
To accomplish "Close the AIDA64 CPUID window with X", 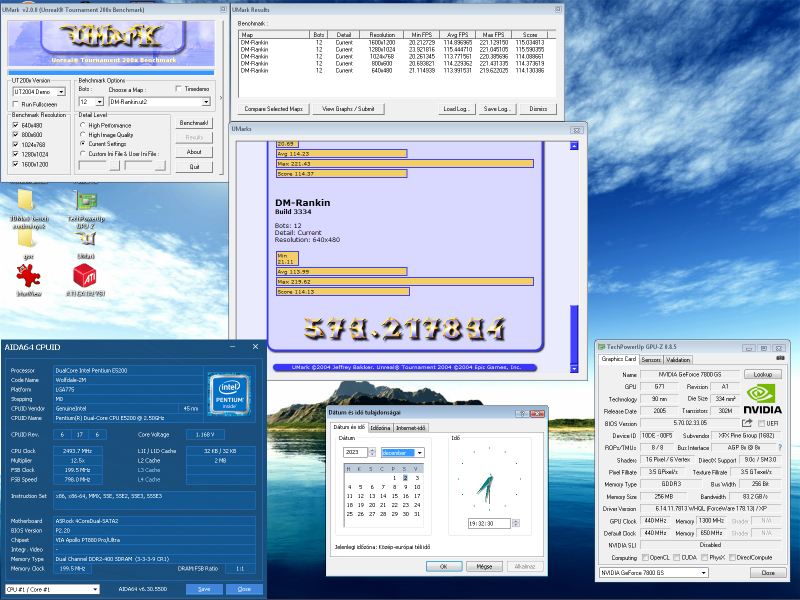I will [255, 347].
